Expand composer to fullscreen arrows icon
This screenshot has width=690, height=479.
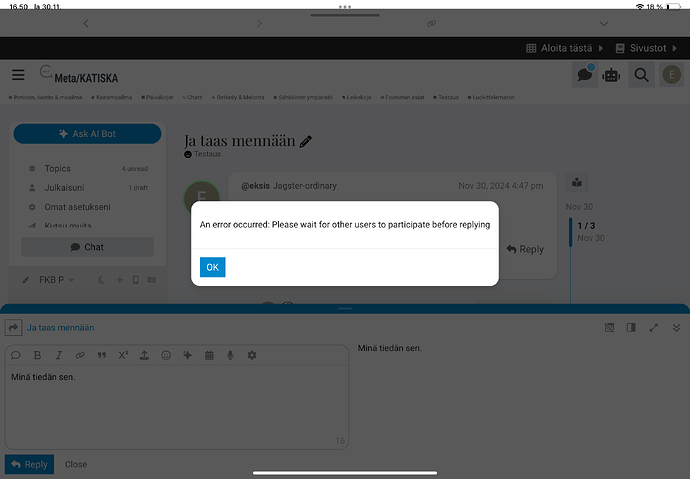click(x=653, y=328)
